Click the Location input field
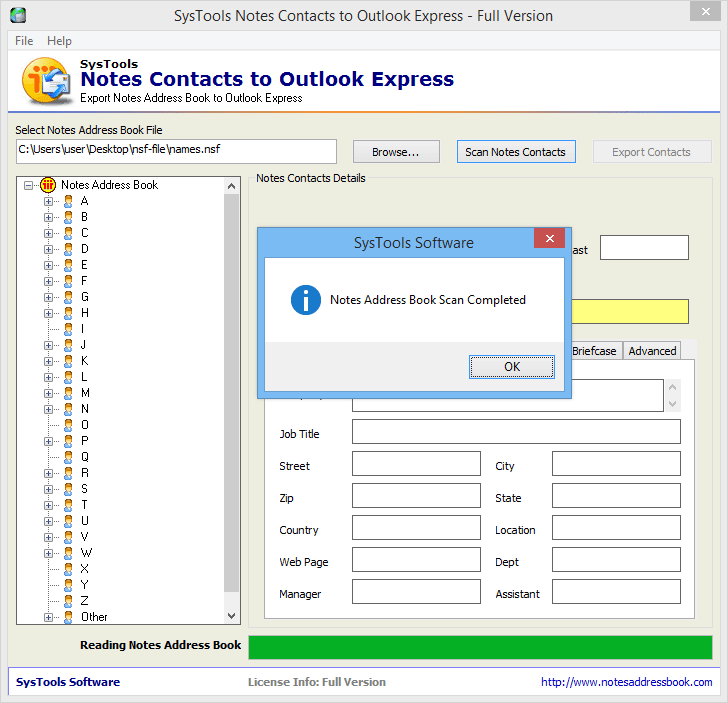728x703 pixels. point(616,527)
